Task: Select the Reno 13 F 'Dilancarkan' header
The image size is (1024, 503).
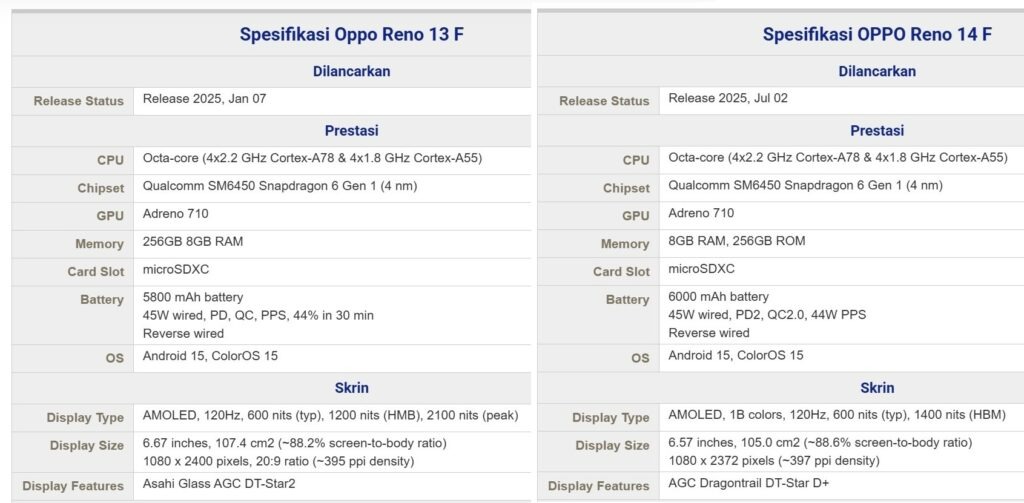Action: pyautogui.click(x=351, y=71)
